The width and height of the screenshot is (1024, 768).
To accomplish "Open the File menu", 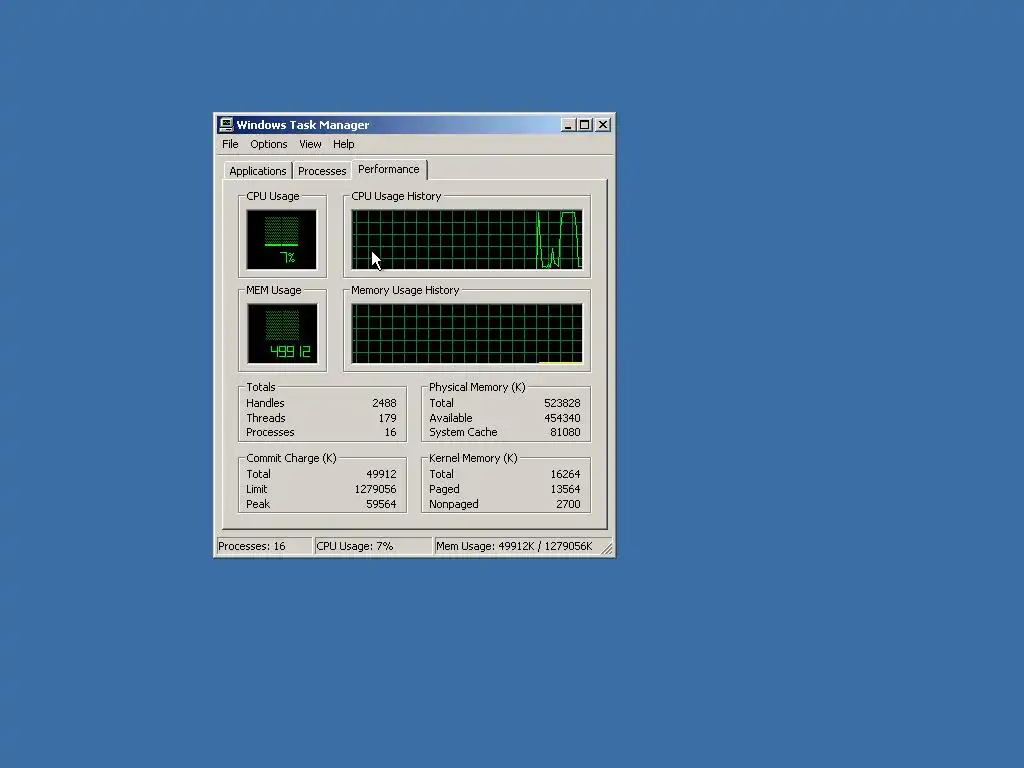I will [x=230, y=144].
